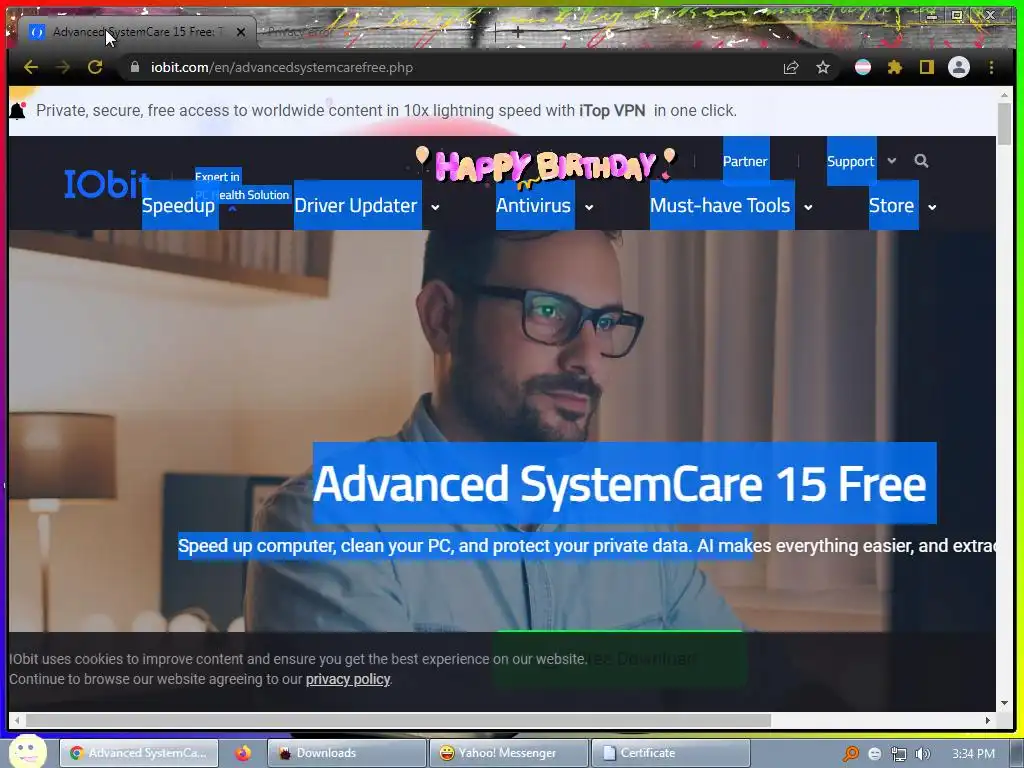Click the notification bell icon

click(x=18, y=110)
